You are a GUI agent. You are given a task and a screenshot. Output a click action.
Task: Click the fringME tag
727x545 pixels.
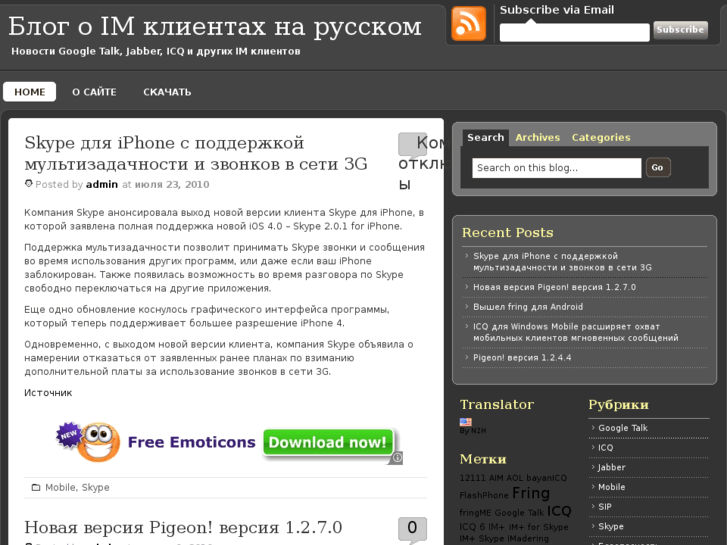pyautogui.click(x=475, y=513)
